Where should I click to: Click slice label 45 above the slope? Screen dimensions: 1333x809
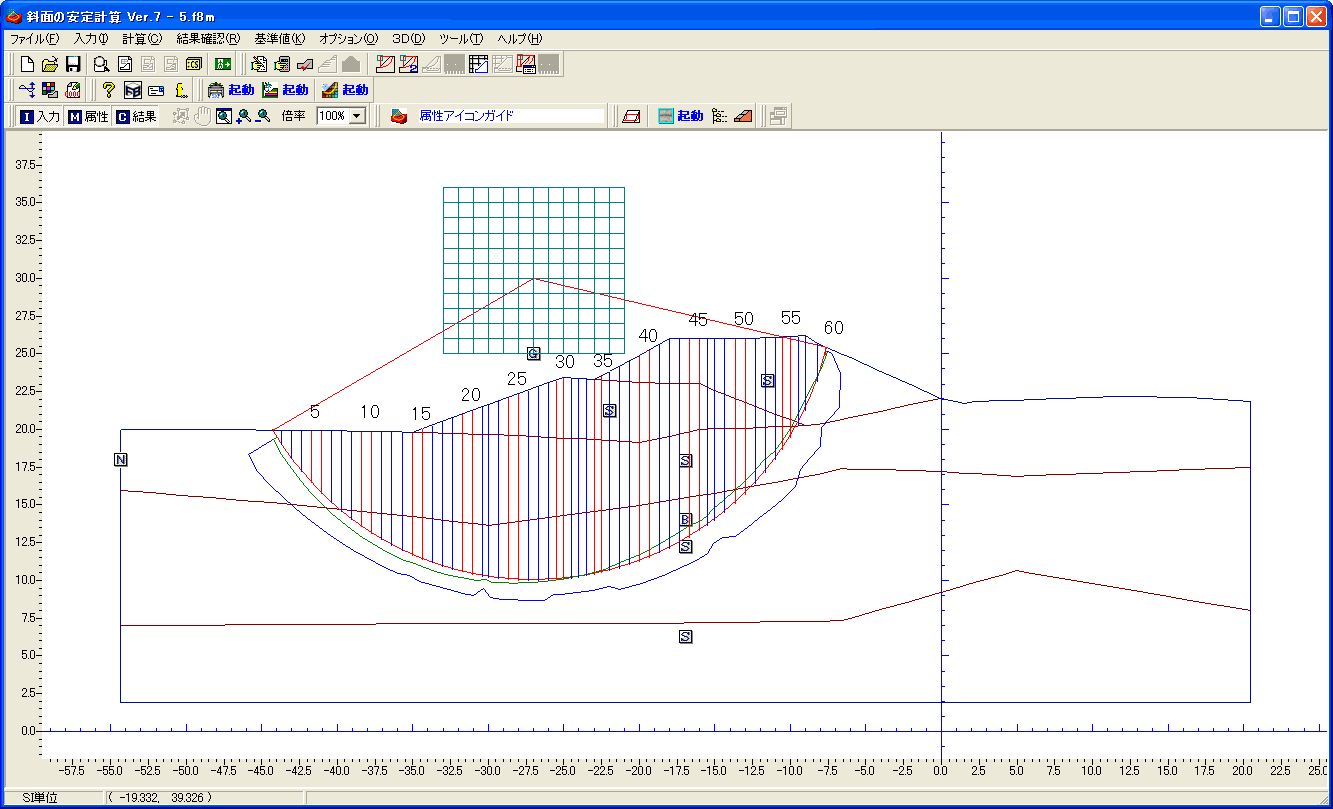(x=698, y=320)
